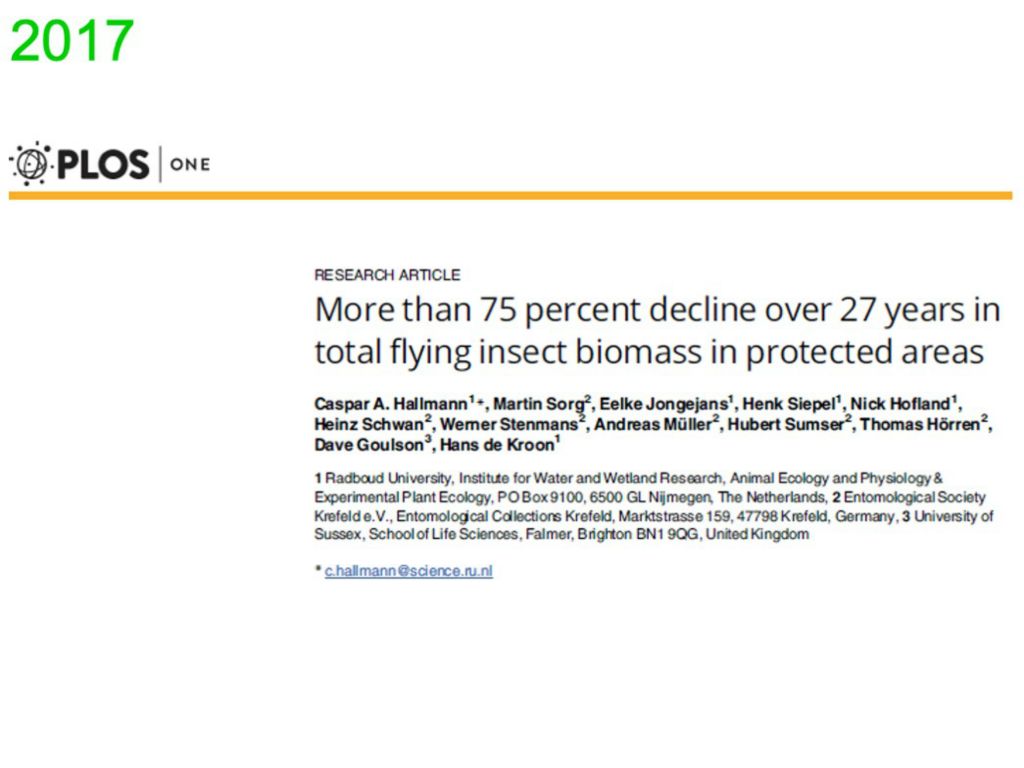Select author name Hans de Kroon
The image size is (1024, 768).
497,445
